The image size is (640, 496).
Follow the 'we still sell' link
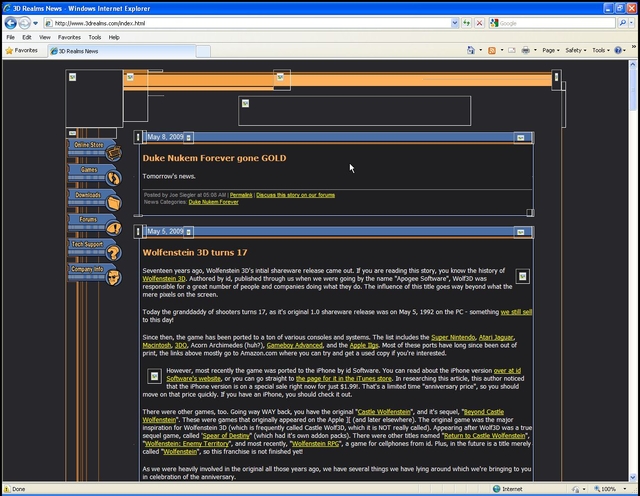[x=516, y=312]
